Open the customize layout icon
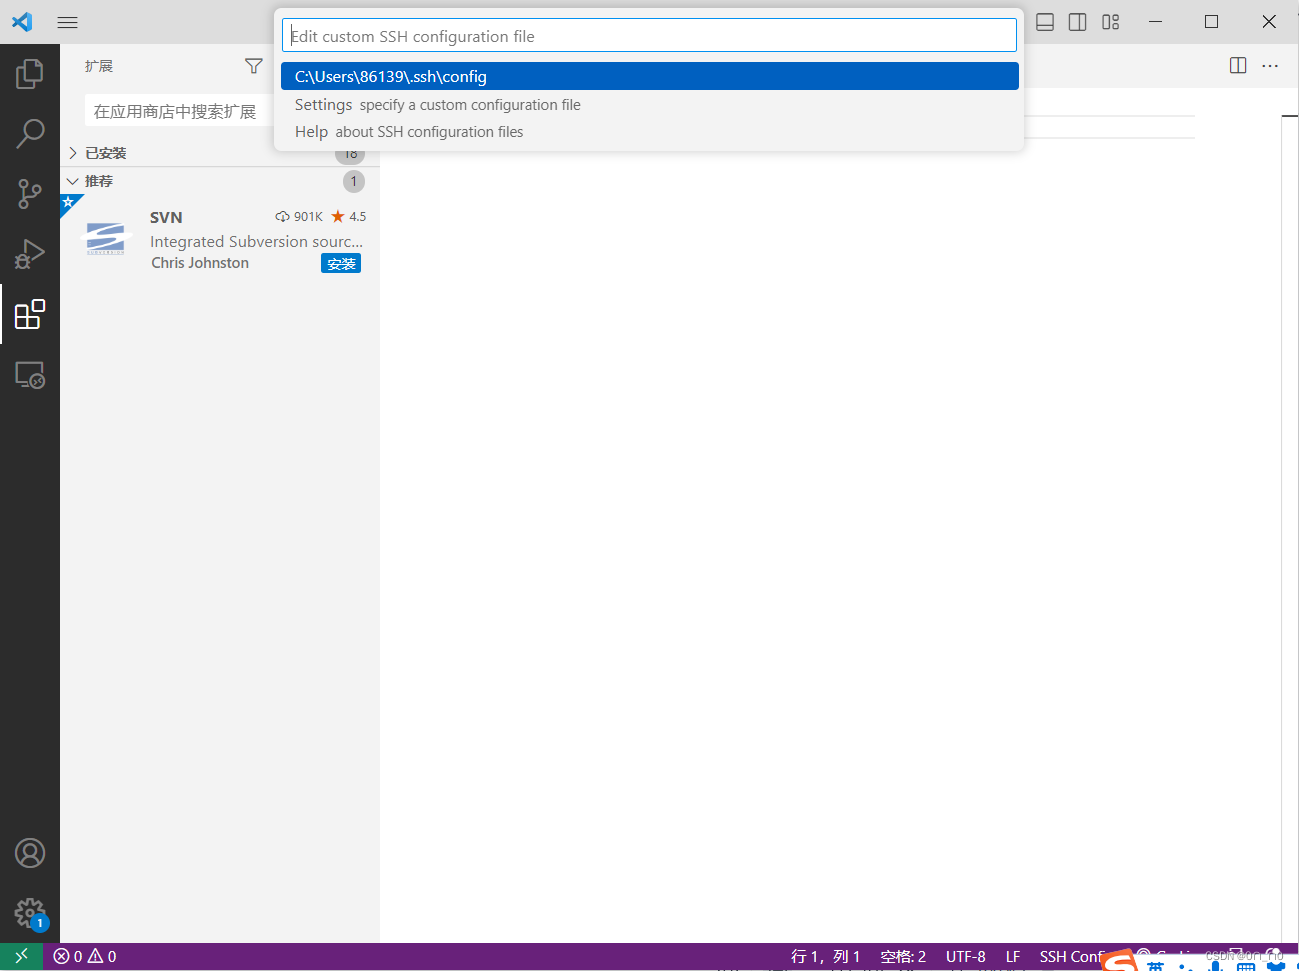Screen dimensions: 1299x971 coord(1111,22)
